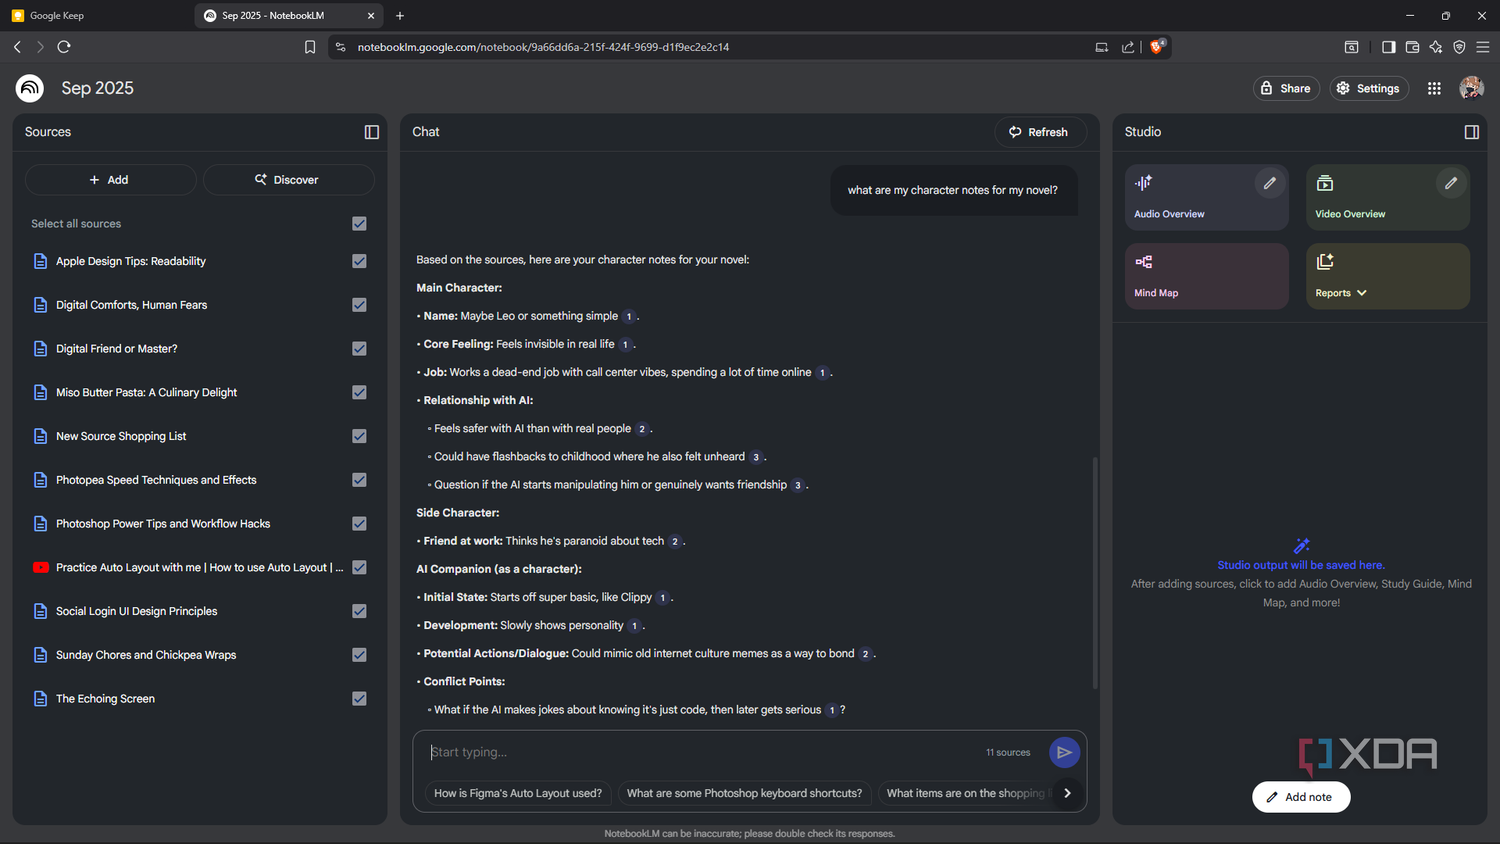
Task: Collapse the Studio panel icon
Action: [x=1472, y=132]
